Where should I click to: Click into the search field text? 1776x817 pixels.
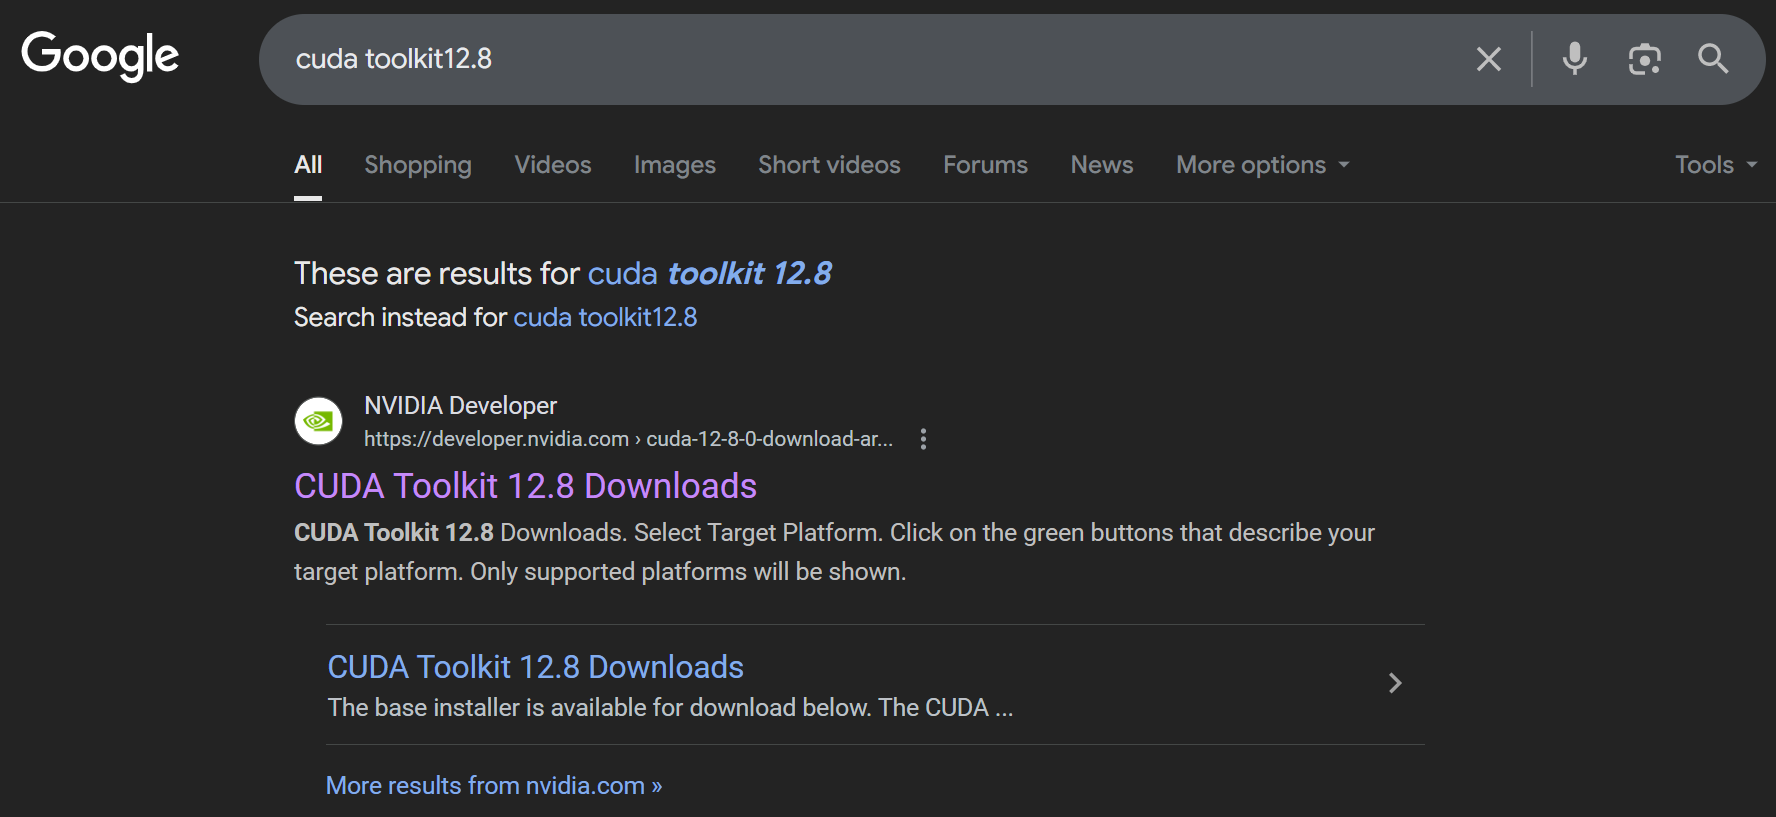[x=394, y=59]
